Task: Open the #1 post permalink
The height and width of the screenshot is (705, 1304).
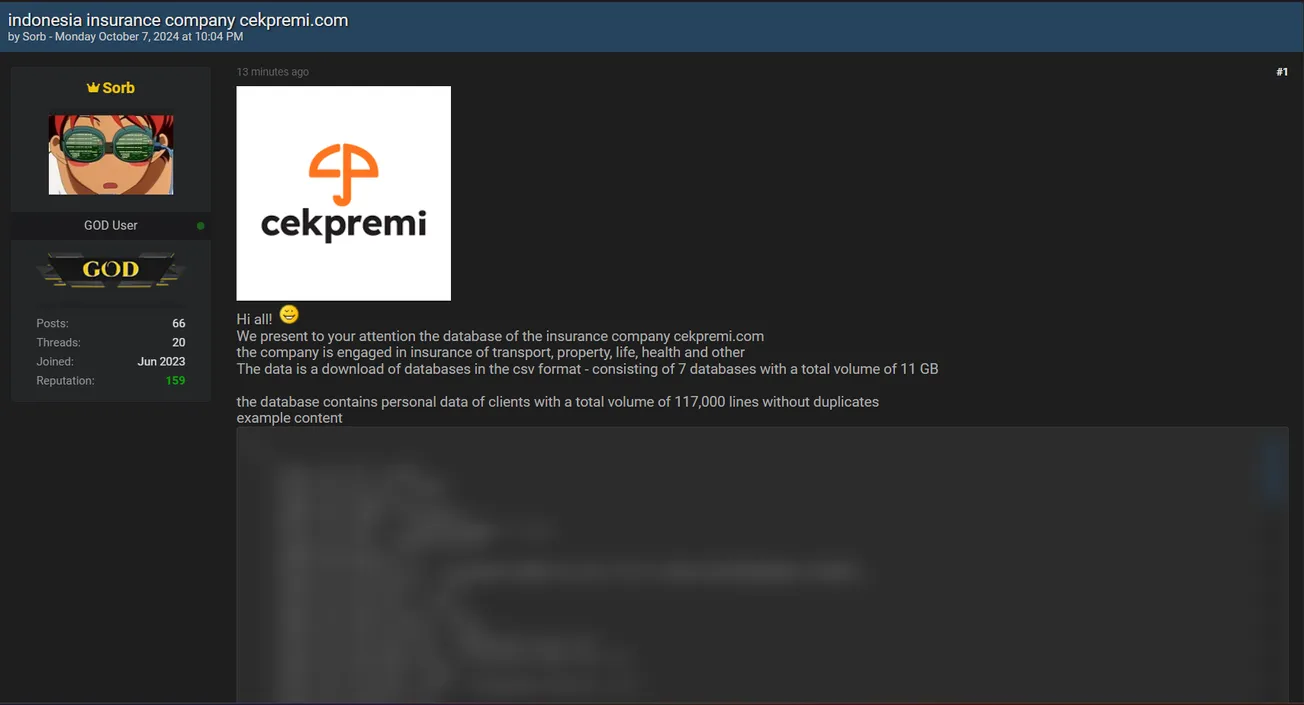Action: [x=1281, y=72]
